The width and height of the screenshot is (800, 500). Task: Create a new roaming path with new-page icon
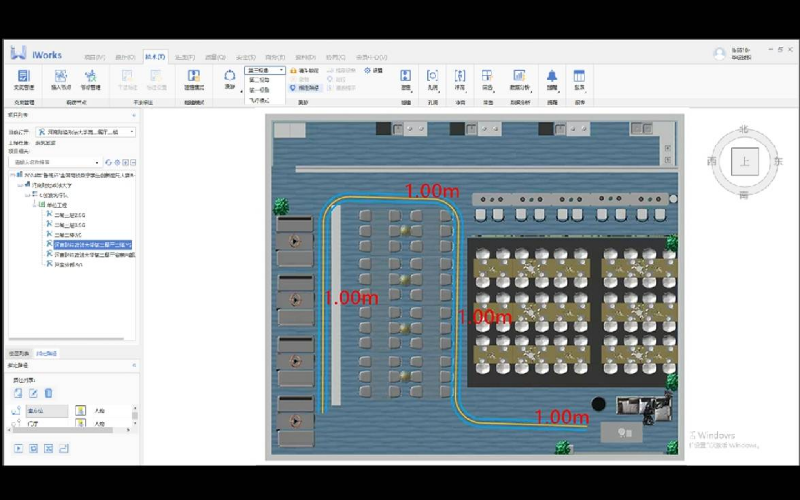click(x=18, y=393)
